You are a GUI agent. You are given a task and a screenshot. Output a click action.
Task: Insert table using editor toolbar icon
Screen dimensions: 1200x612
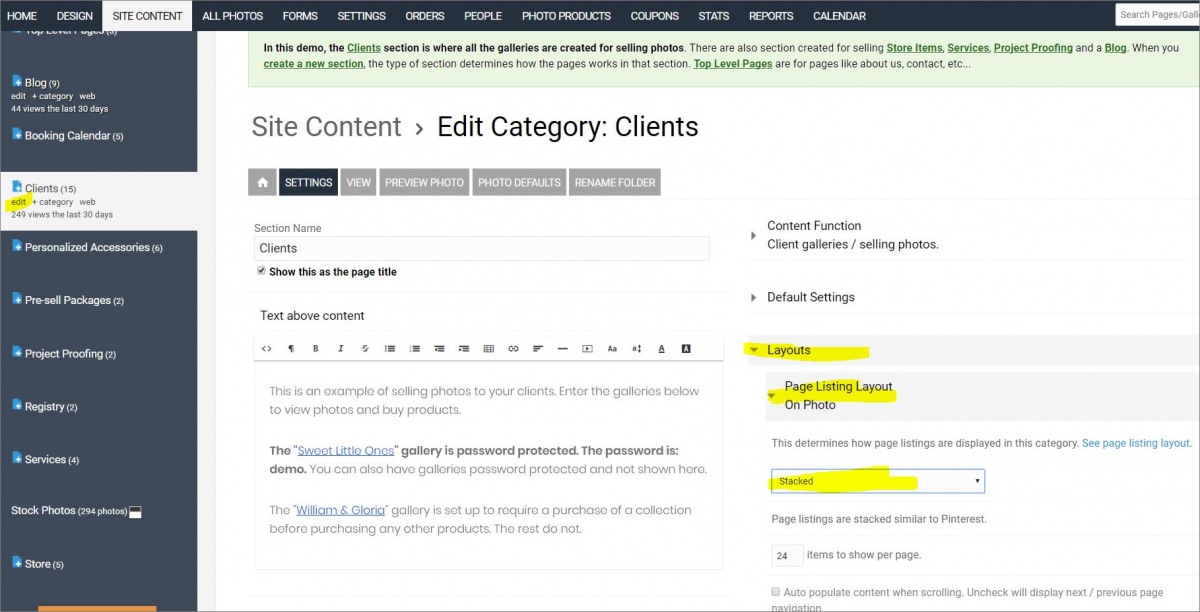[x=489, y=349]
